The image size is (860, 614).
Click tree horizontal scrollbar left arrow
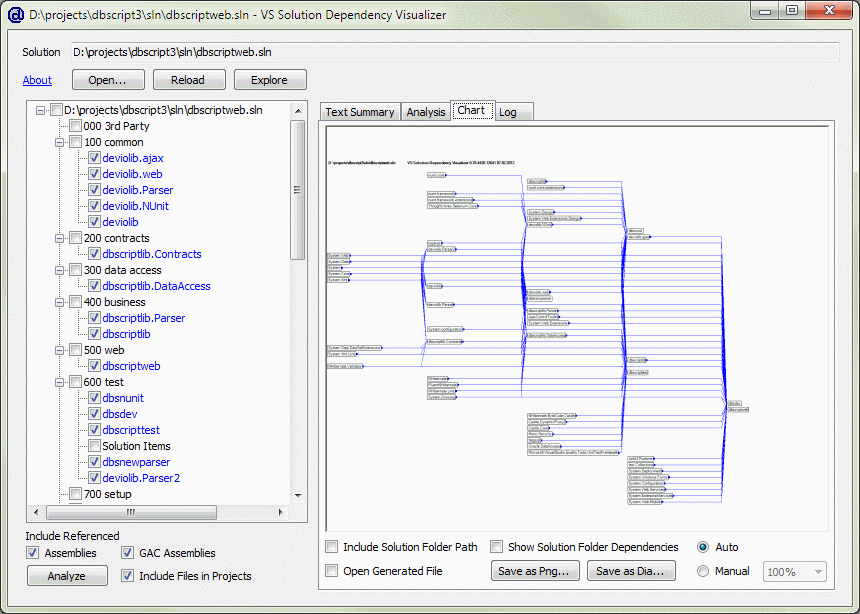36,512
